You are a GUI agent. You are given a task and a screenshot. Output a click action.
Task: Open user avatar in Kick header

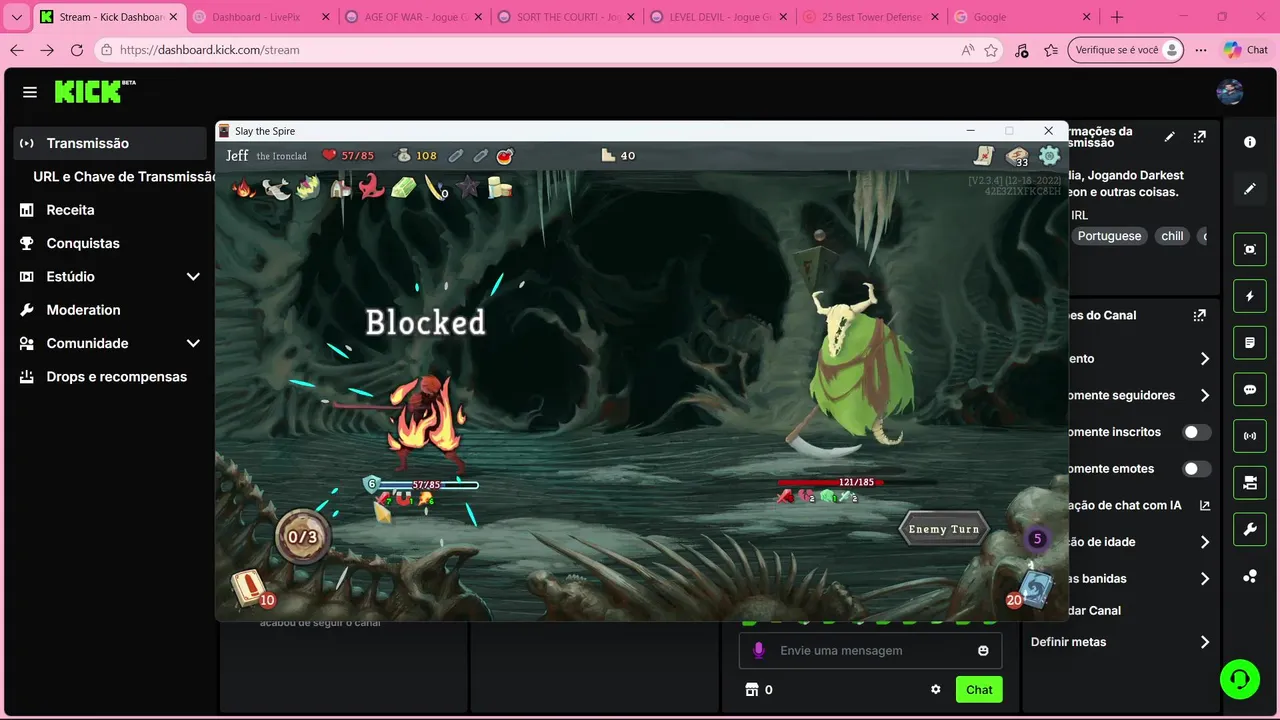pyautogui.click(x=1230, y=92)
